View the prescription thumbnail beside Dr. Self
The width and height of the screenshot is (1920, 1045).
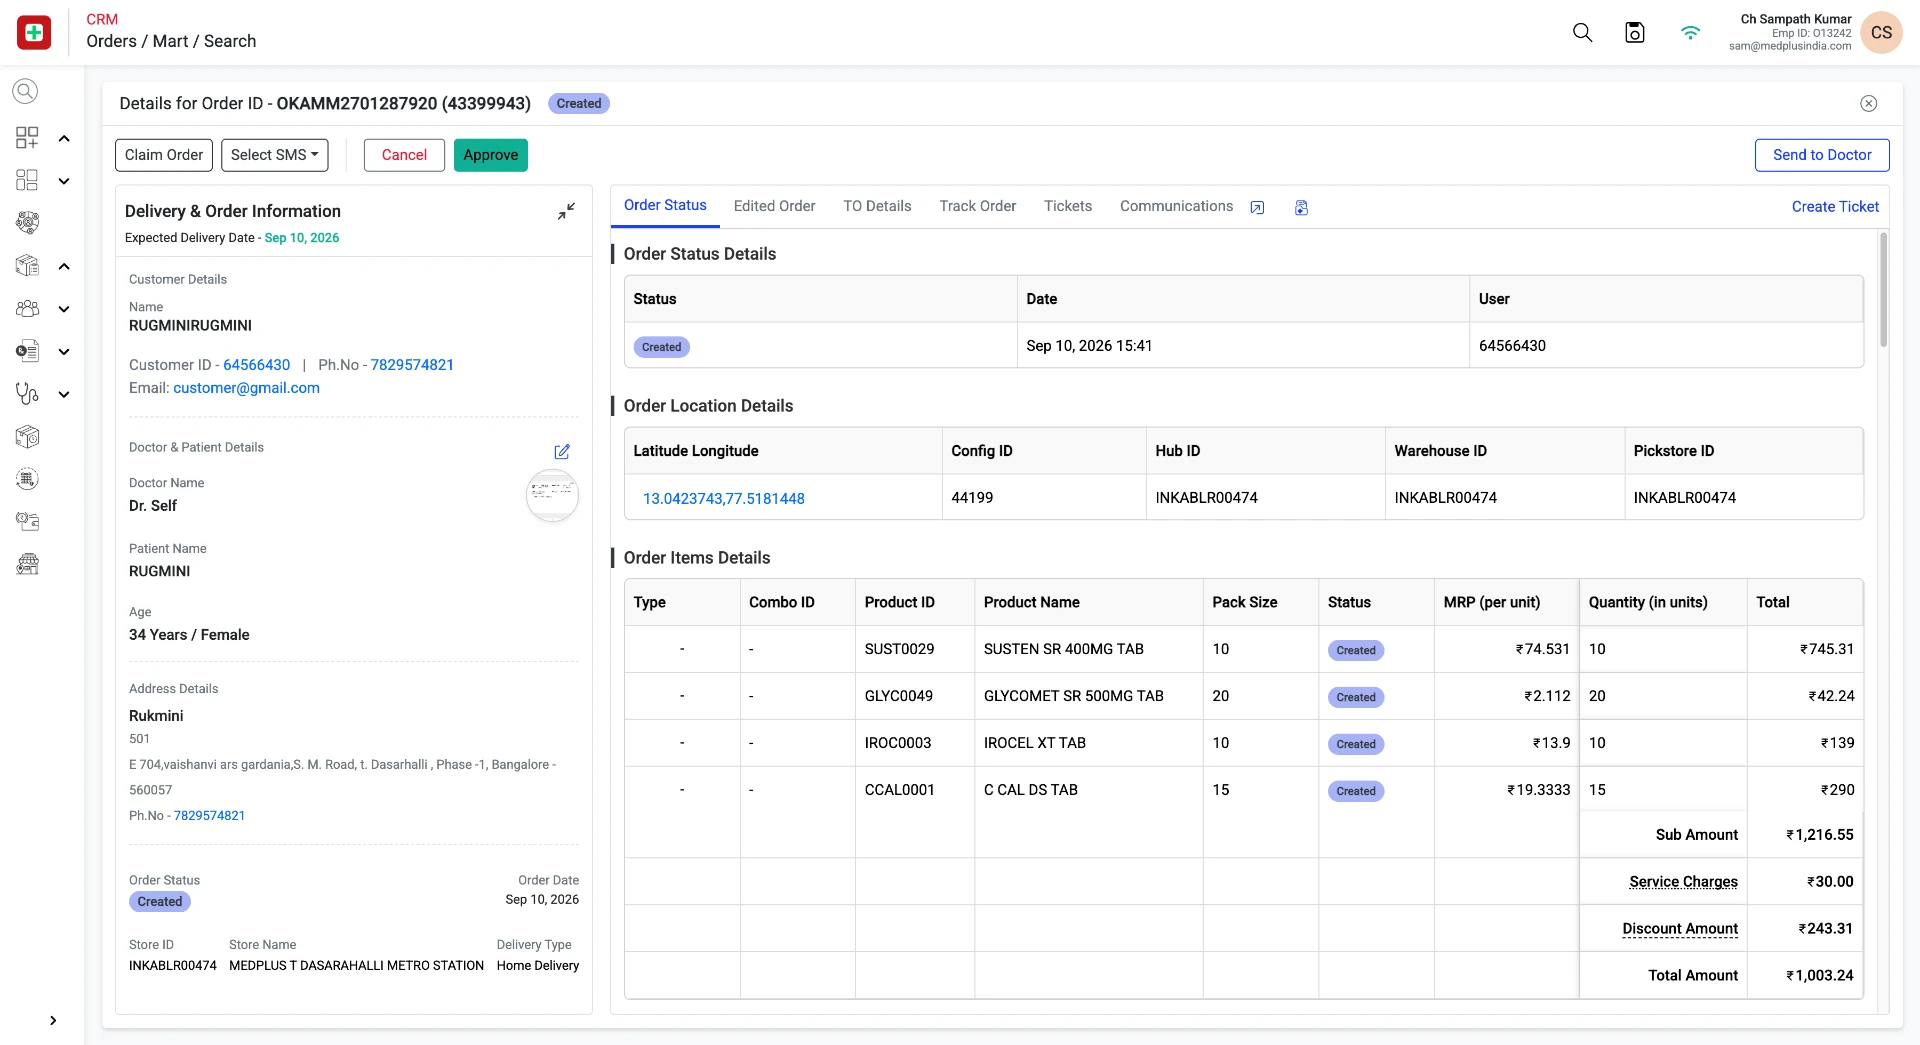coord(552,495)
